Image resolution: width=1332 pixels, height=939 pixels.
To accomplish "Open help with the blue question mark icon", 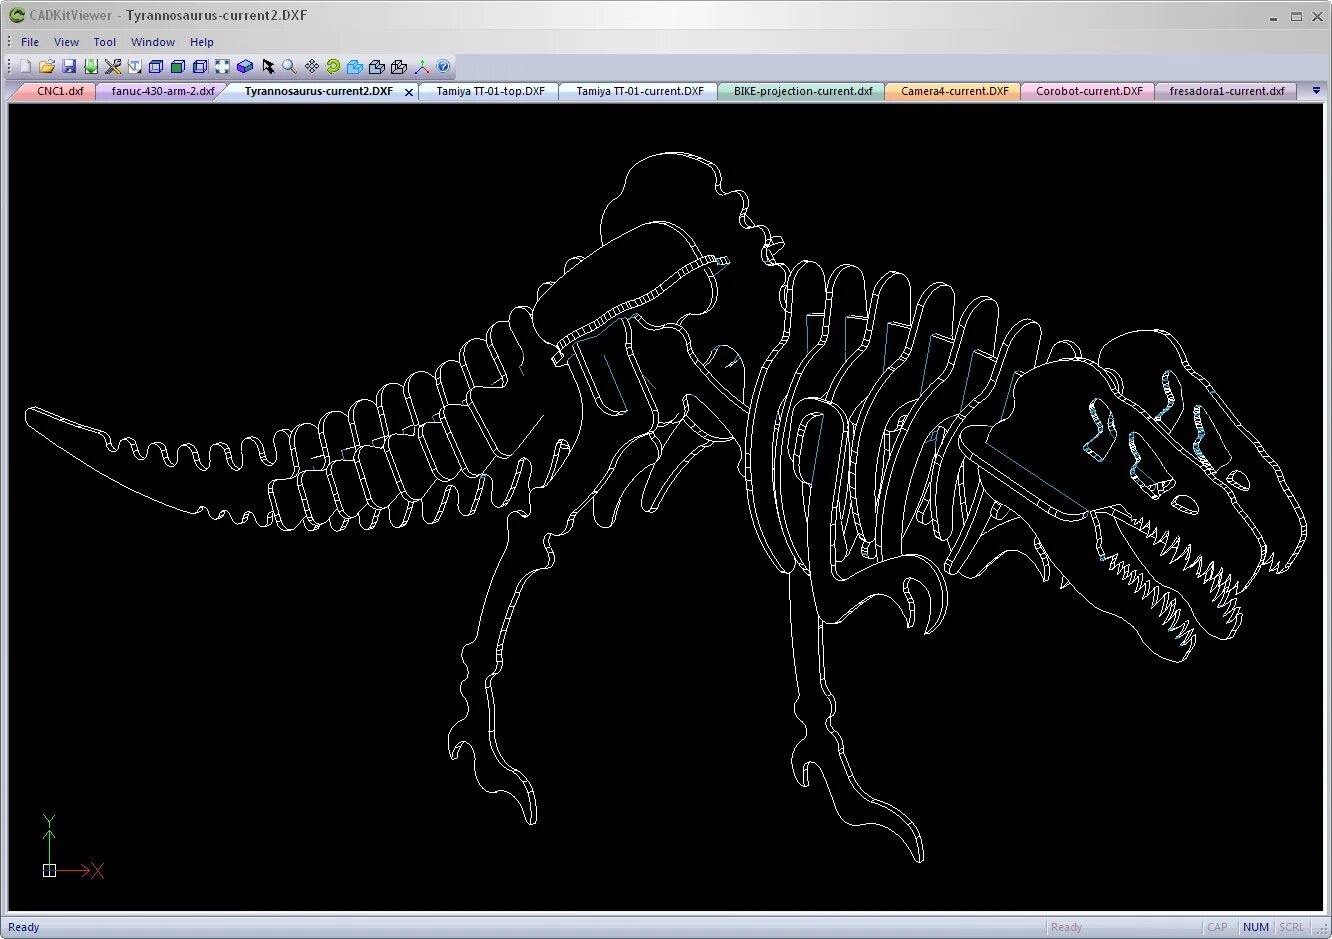I will (x=443, y=67).
